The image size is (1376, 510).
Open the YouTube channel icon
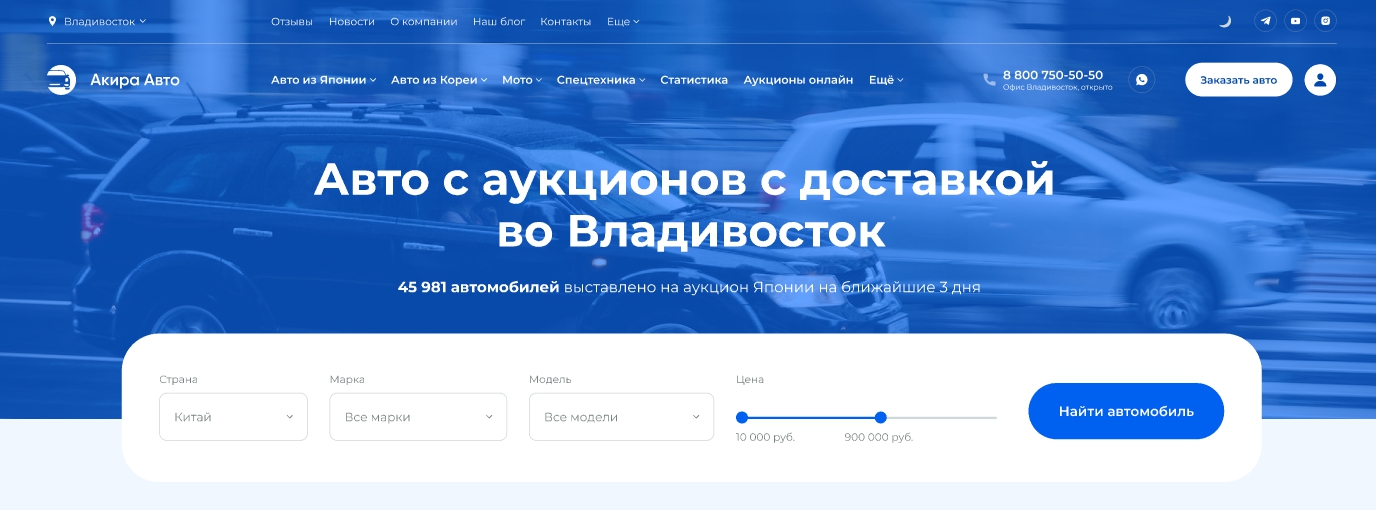[x=1295, y=21]
